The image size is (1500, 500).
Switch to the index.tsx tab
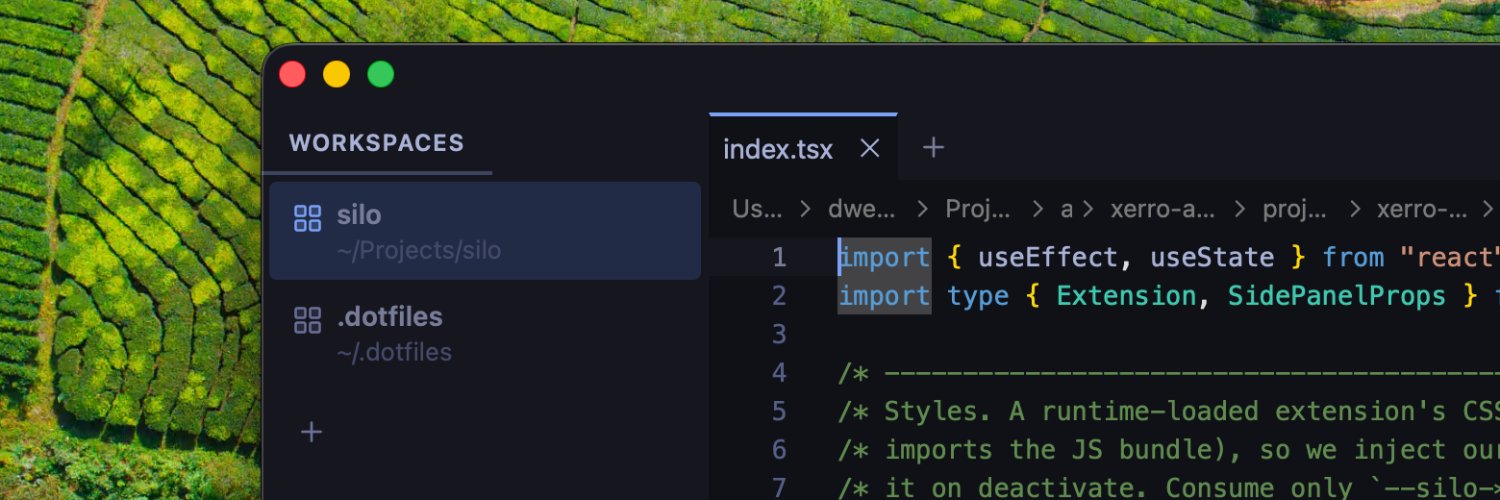[803, 147]
